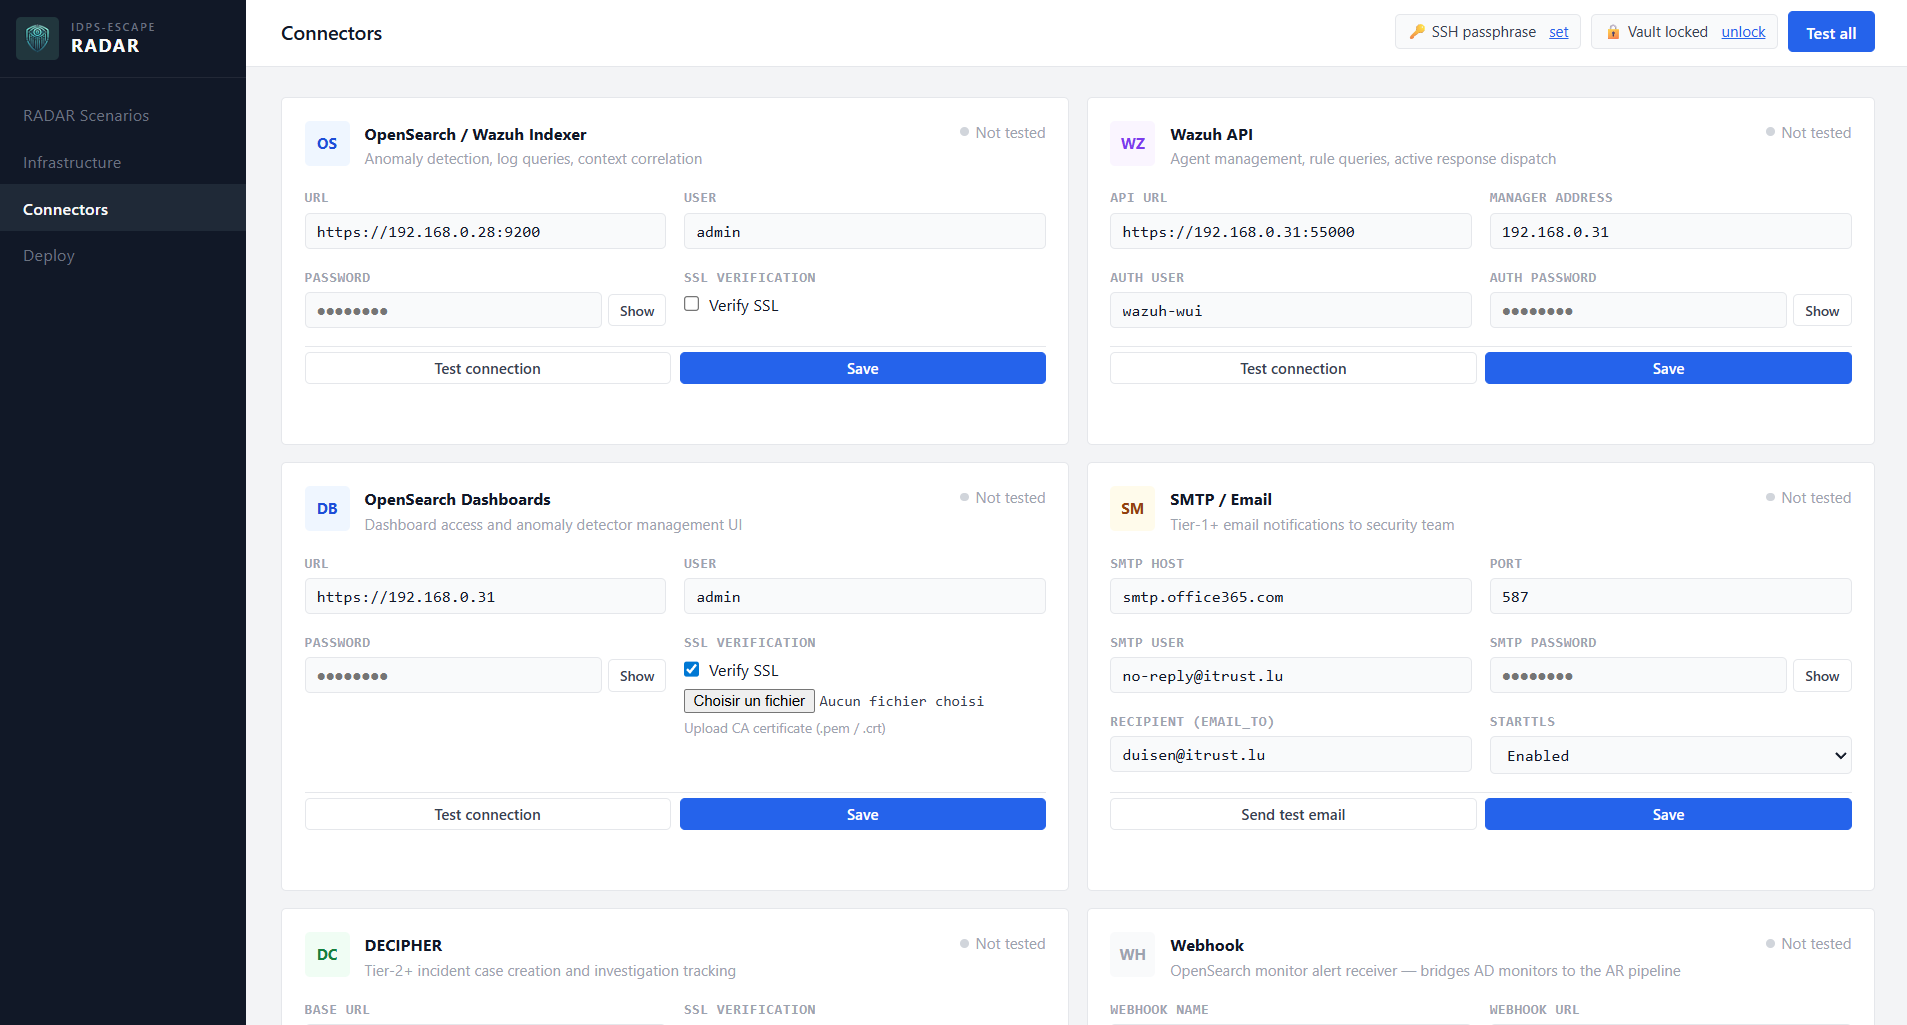Show the OpenSearch Dashboards password
Viewport: 1907px width, 1025px height.
637,676
